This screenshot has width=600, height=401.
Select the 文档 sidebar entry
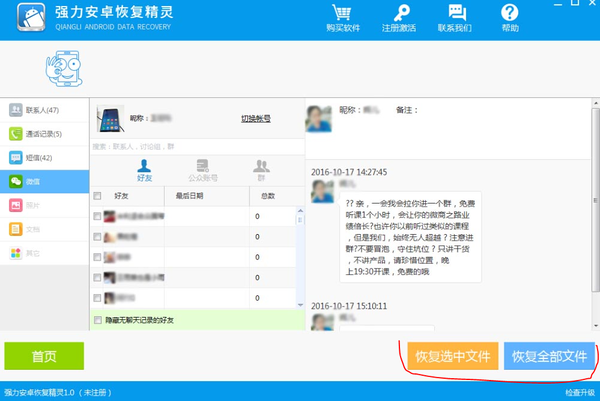[x=44, y=229]
